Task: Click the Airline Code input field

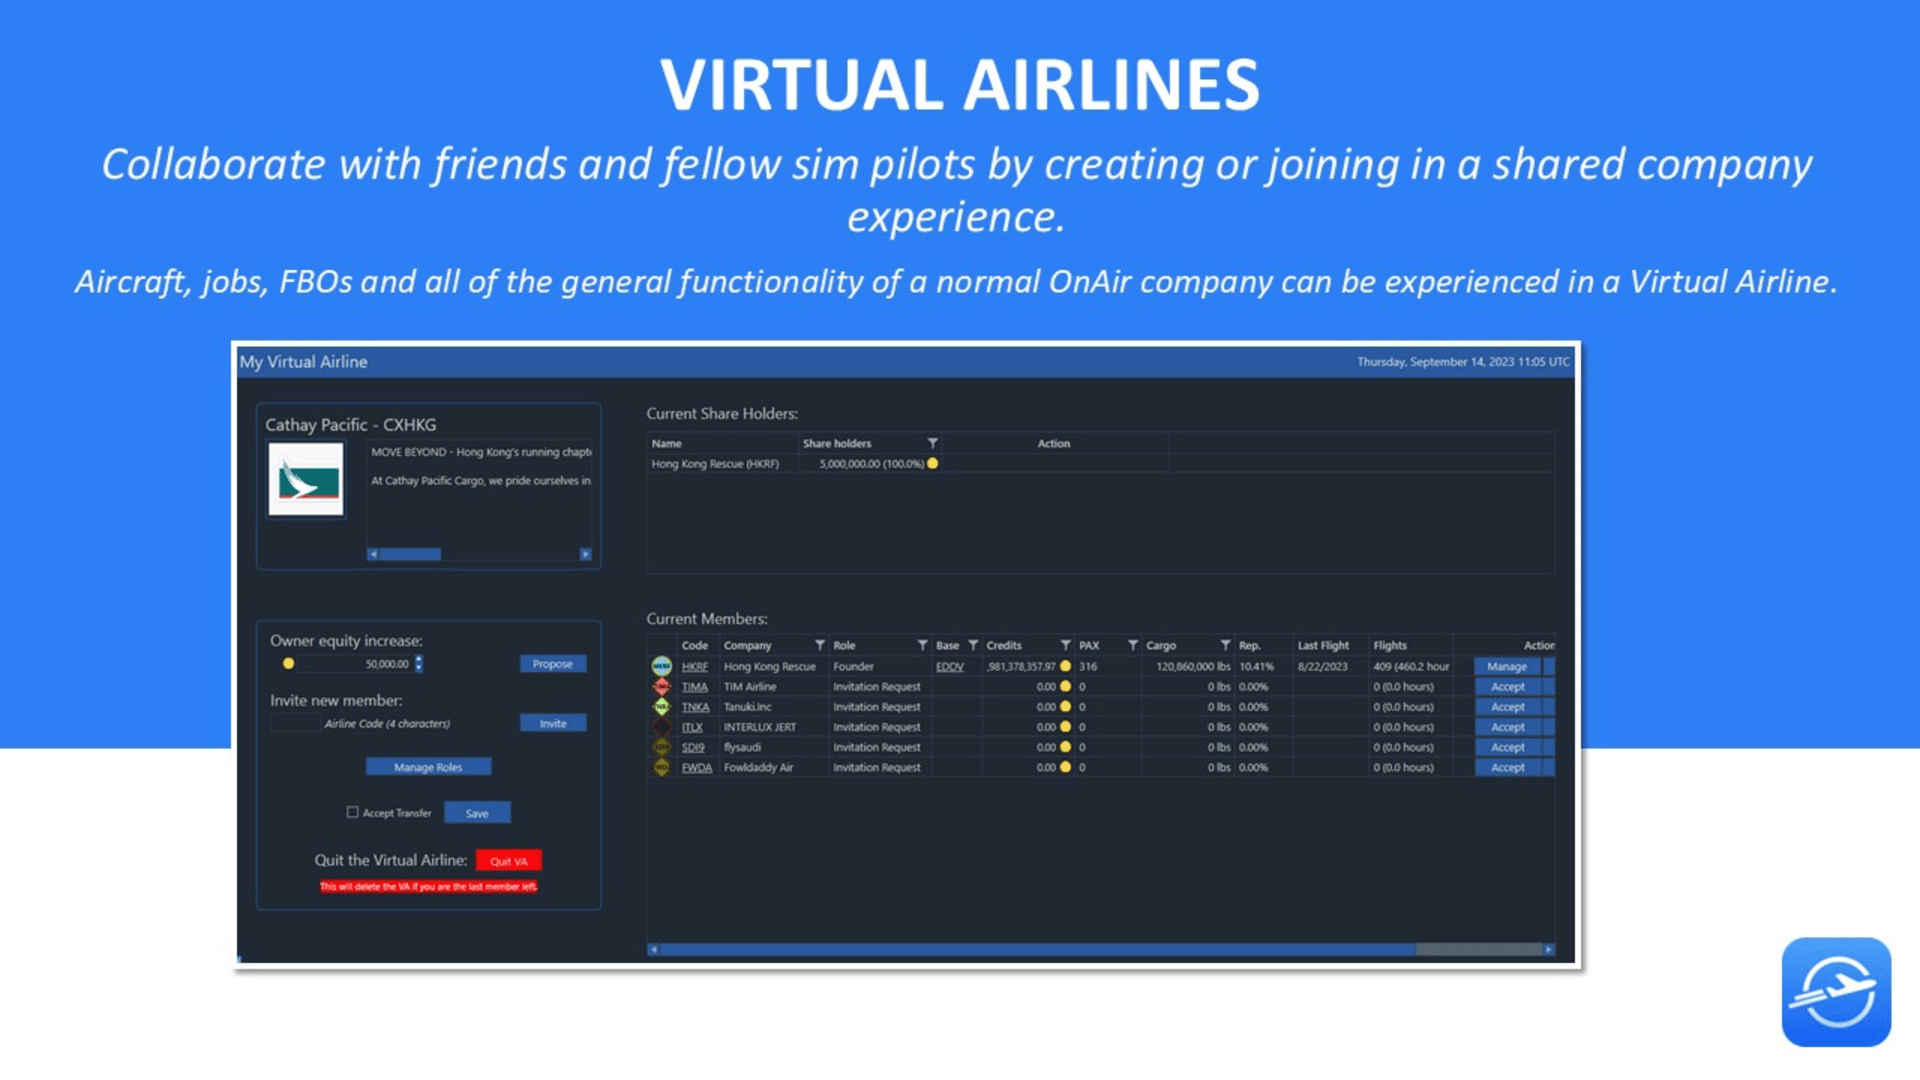Action: tap(296, 724)
